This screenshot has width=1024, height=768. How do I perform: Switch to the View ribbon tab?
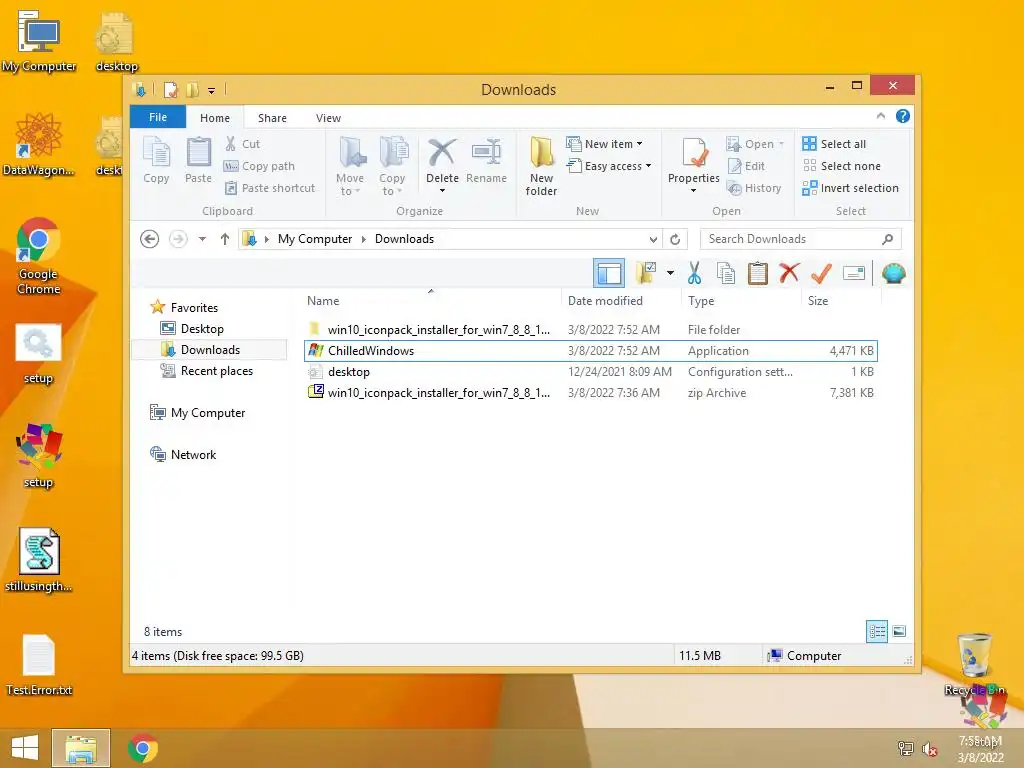coord(328,118)
